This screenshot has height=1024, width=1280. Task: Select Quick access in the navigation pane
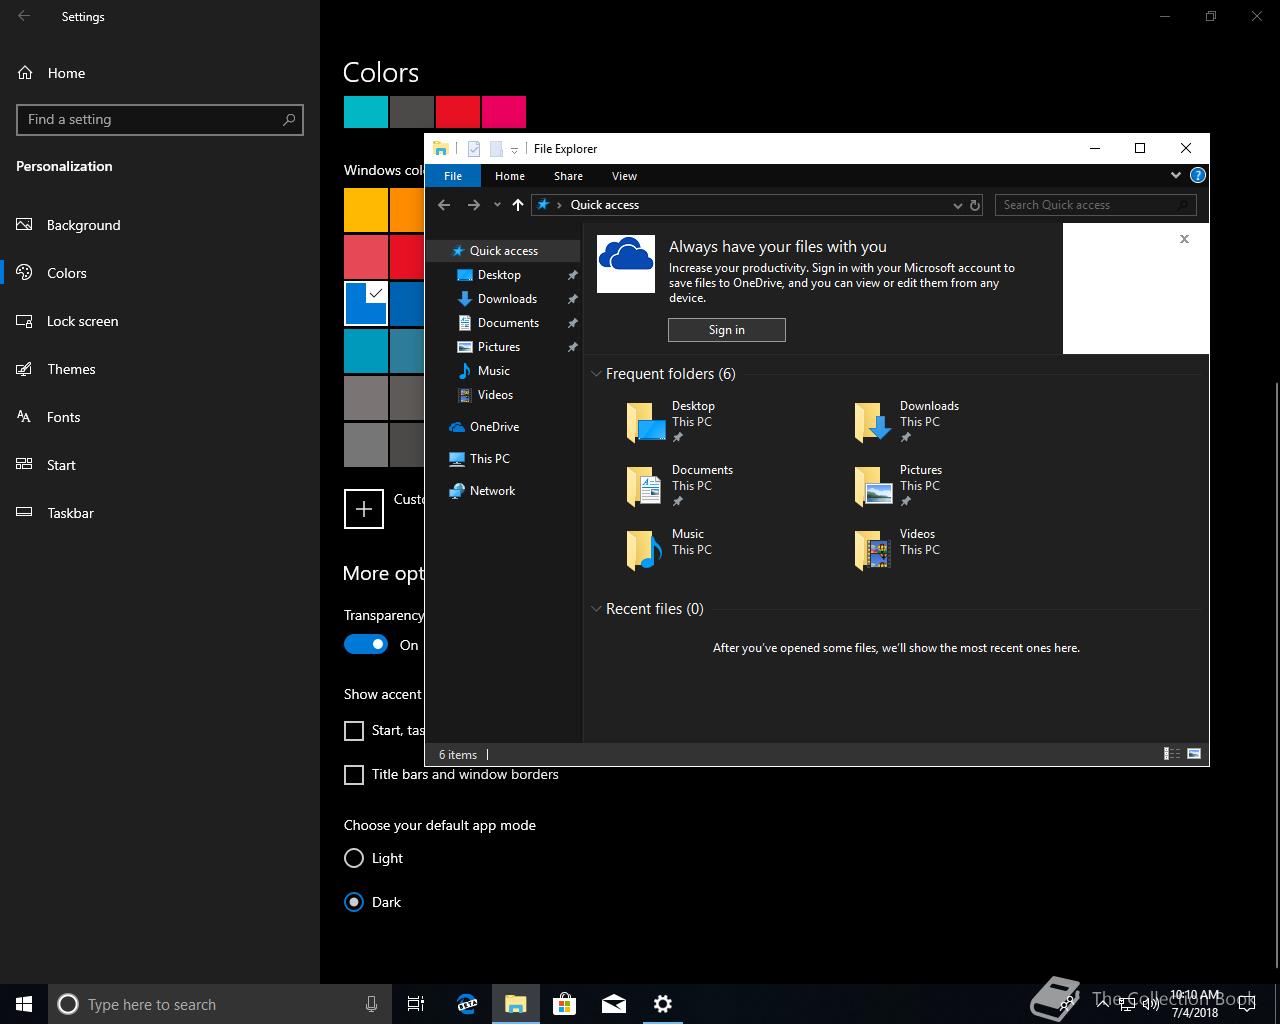[x=503, y=251]
